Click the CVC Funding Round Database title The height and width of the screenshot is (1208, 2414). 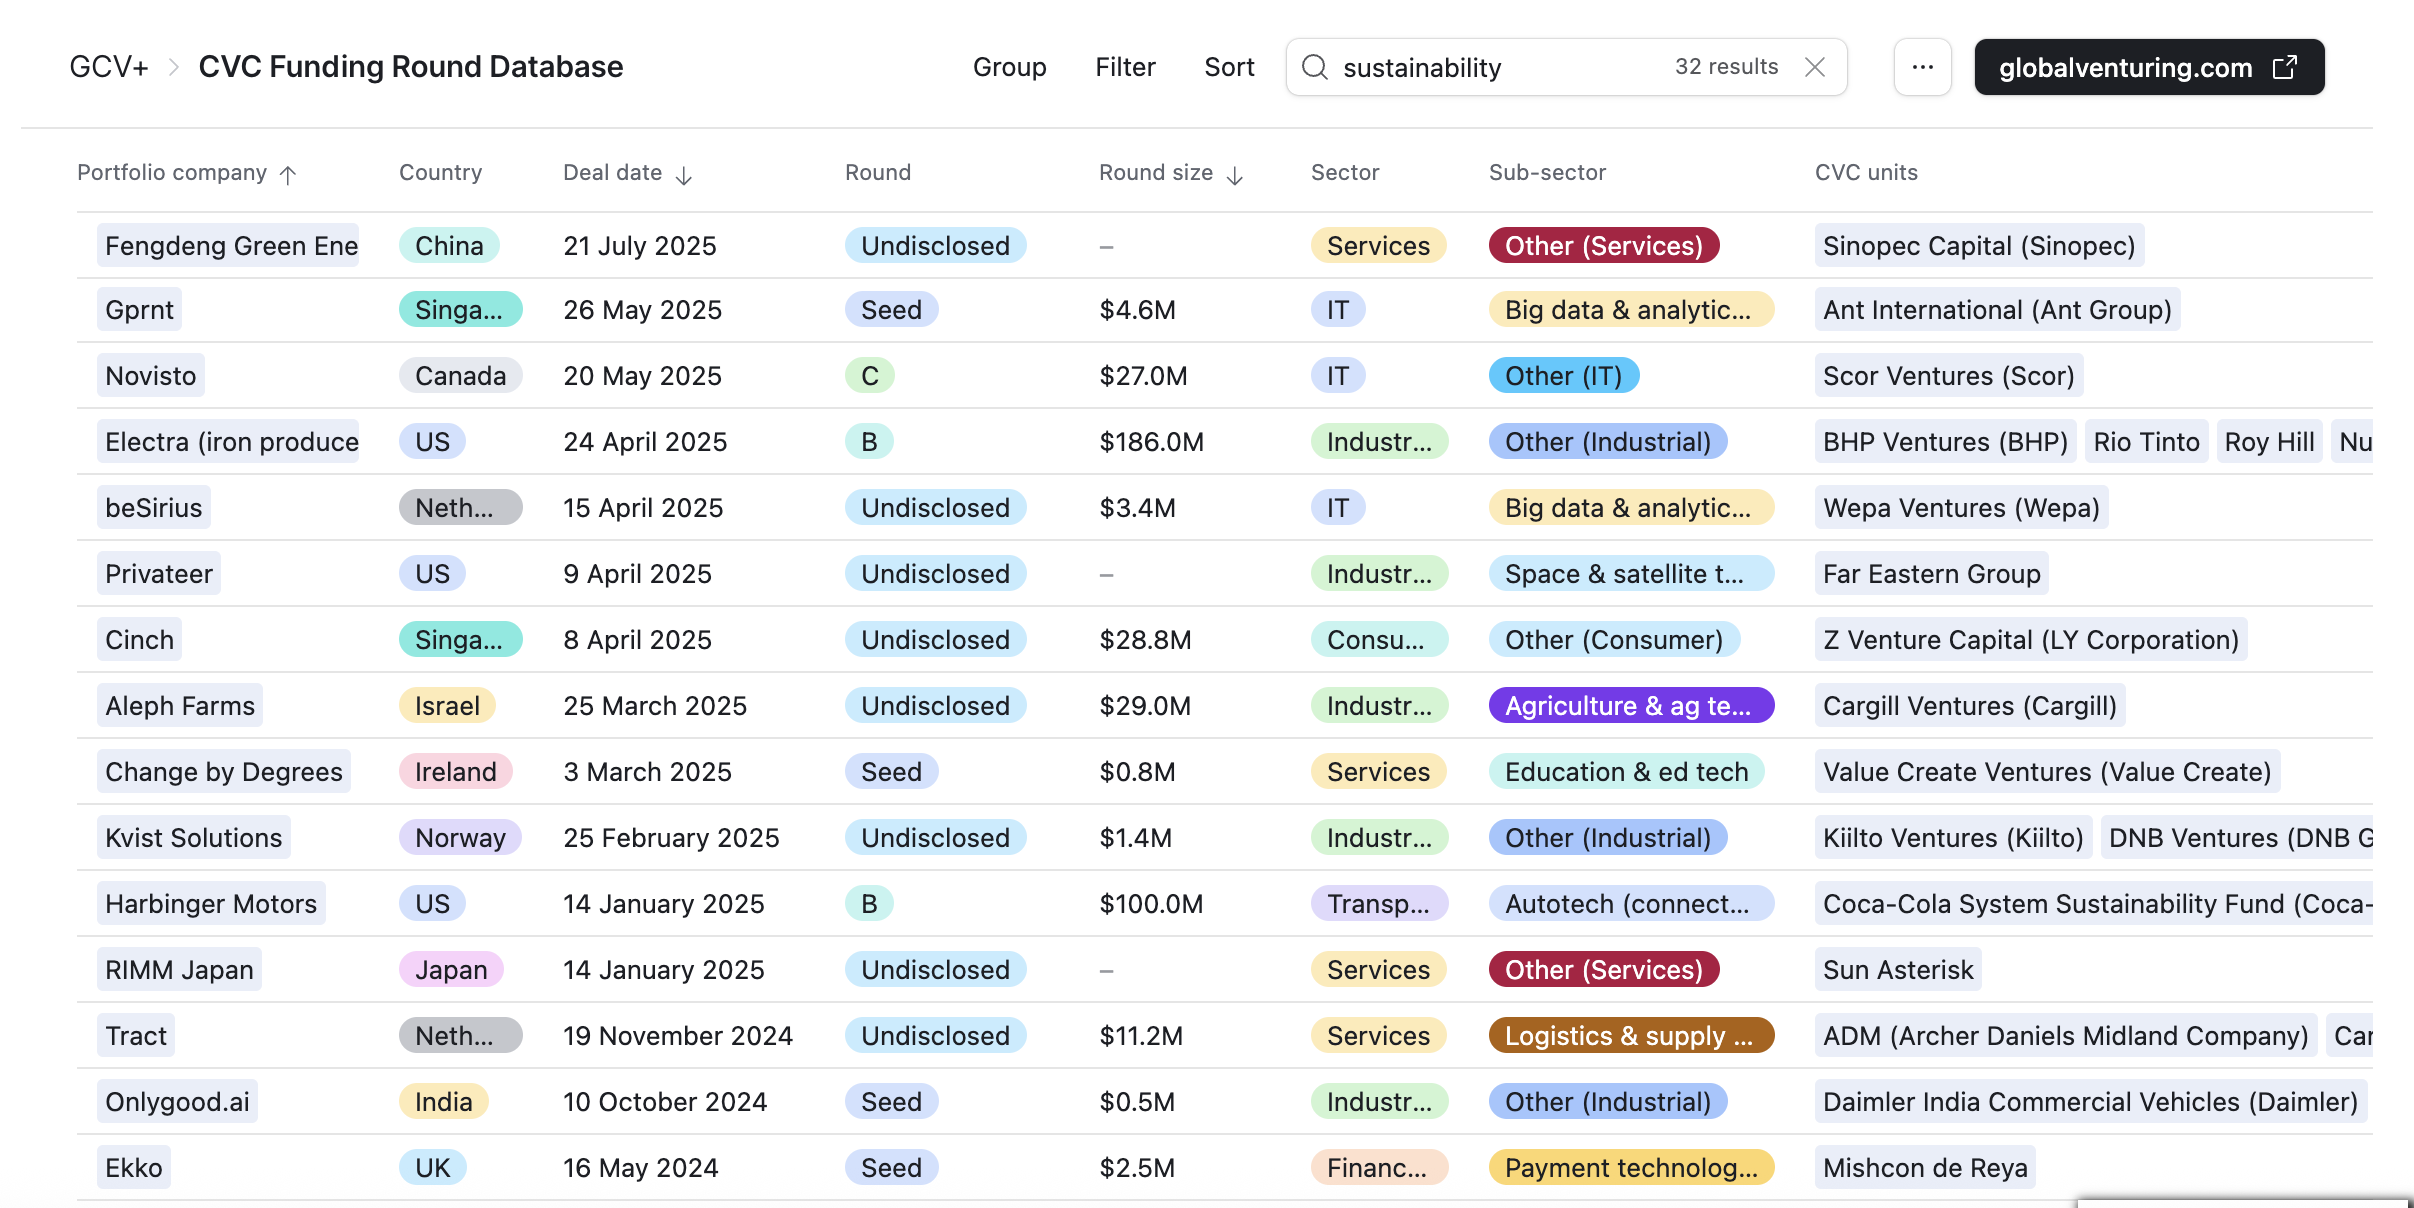coord(410,67)
